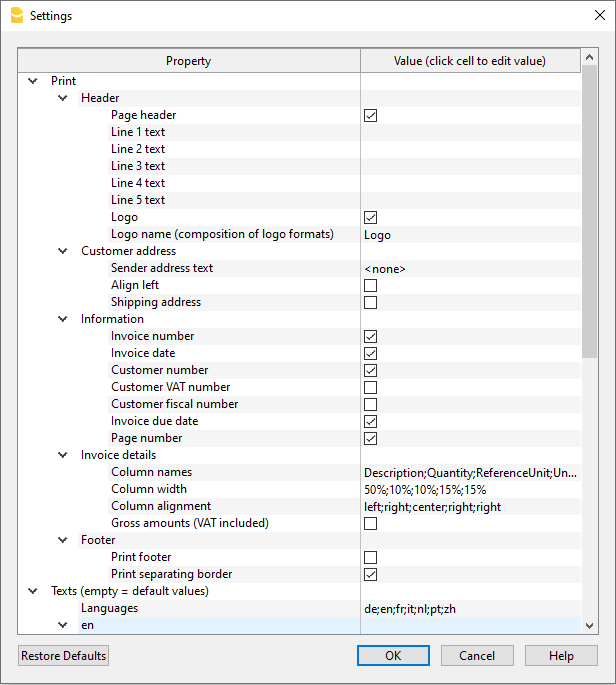616x685 pixels.
Task: Edit the Column width value cell
Action: (x=470, y=489)
